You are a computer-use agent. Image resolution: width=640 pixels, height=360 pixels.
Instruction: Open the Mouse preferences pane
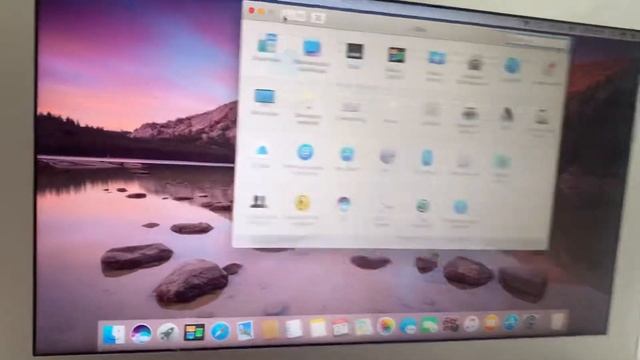click(391, 108)
